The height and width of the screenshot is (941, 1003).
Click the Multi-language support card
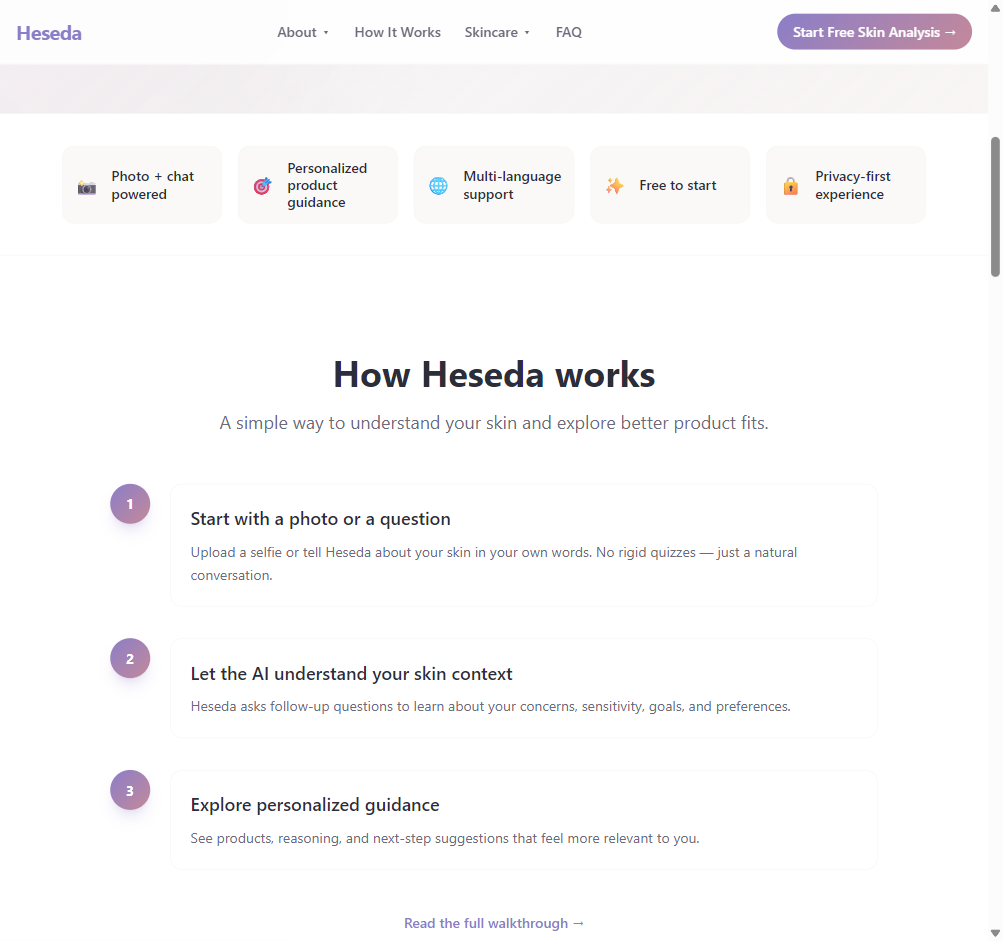(493, 185)
